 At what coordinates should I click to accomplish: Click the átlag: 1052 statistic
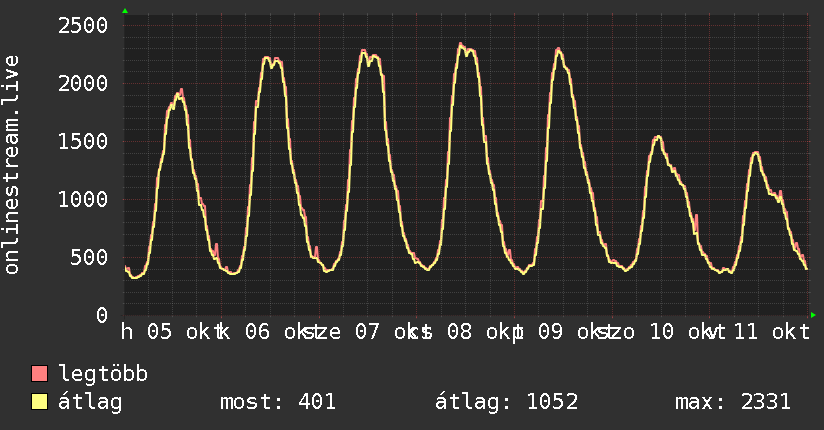click(506, 402)
